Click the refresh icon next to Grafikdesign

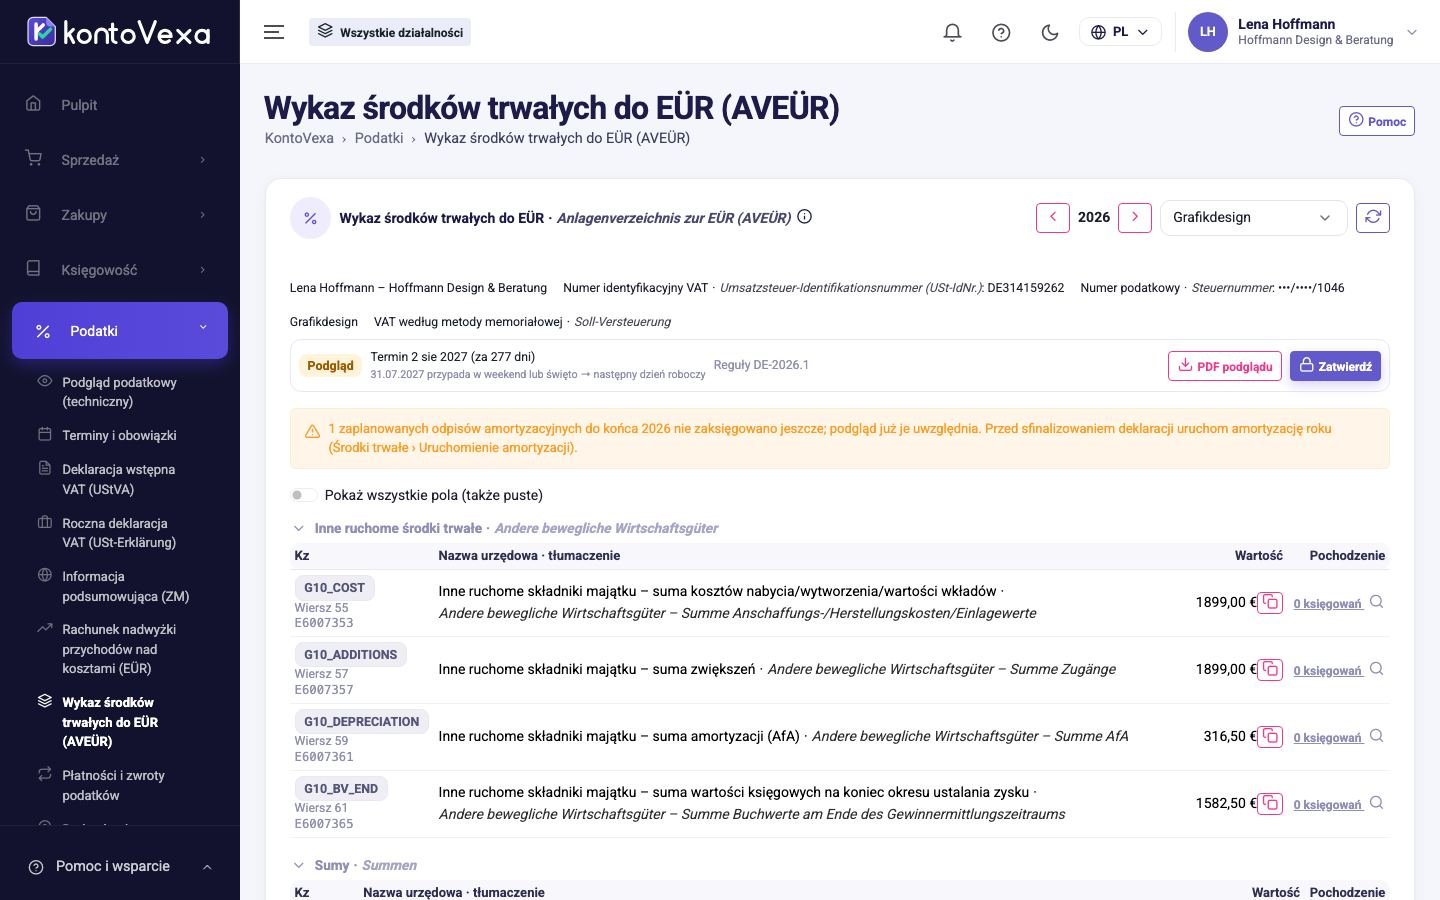point(1373,217)
